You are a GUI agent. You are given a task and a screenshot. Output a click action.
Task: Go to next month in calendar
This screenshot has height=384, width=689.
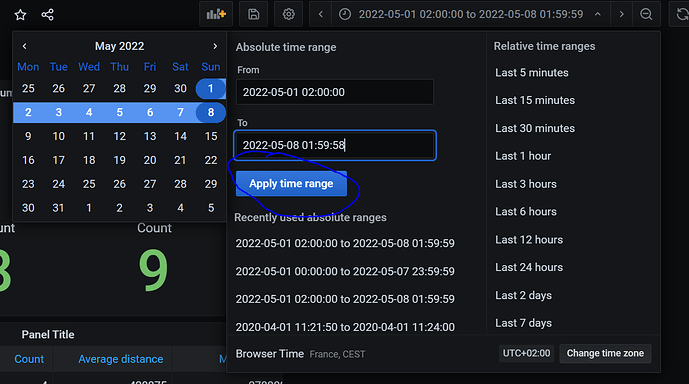click(215, 46)
